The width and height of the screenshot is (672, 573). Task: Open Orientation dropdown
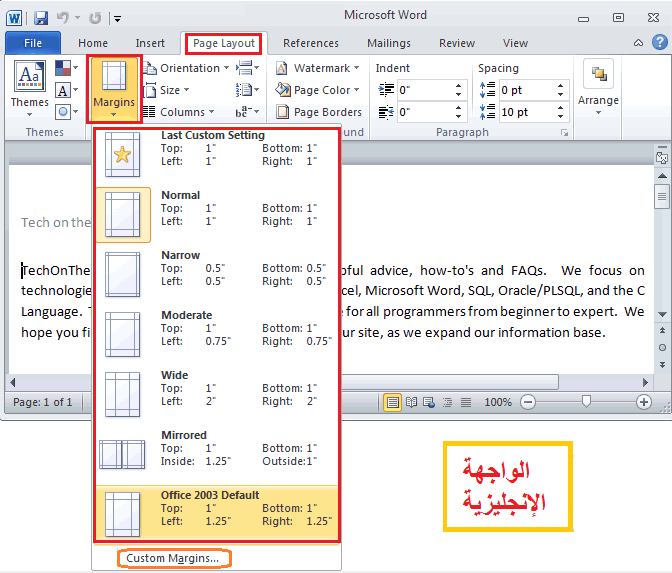186,68
